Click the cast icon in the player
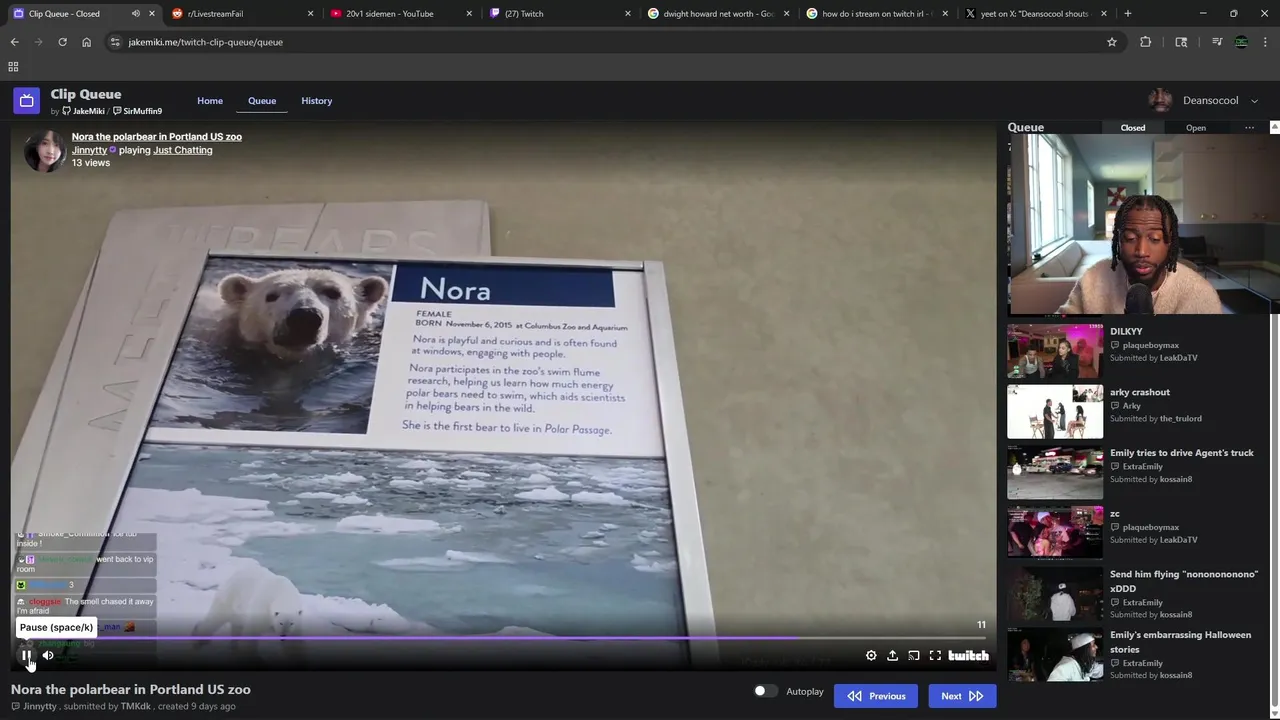 coord(914,656)
